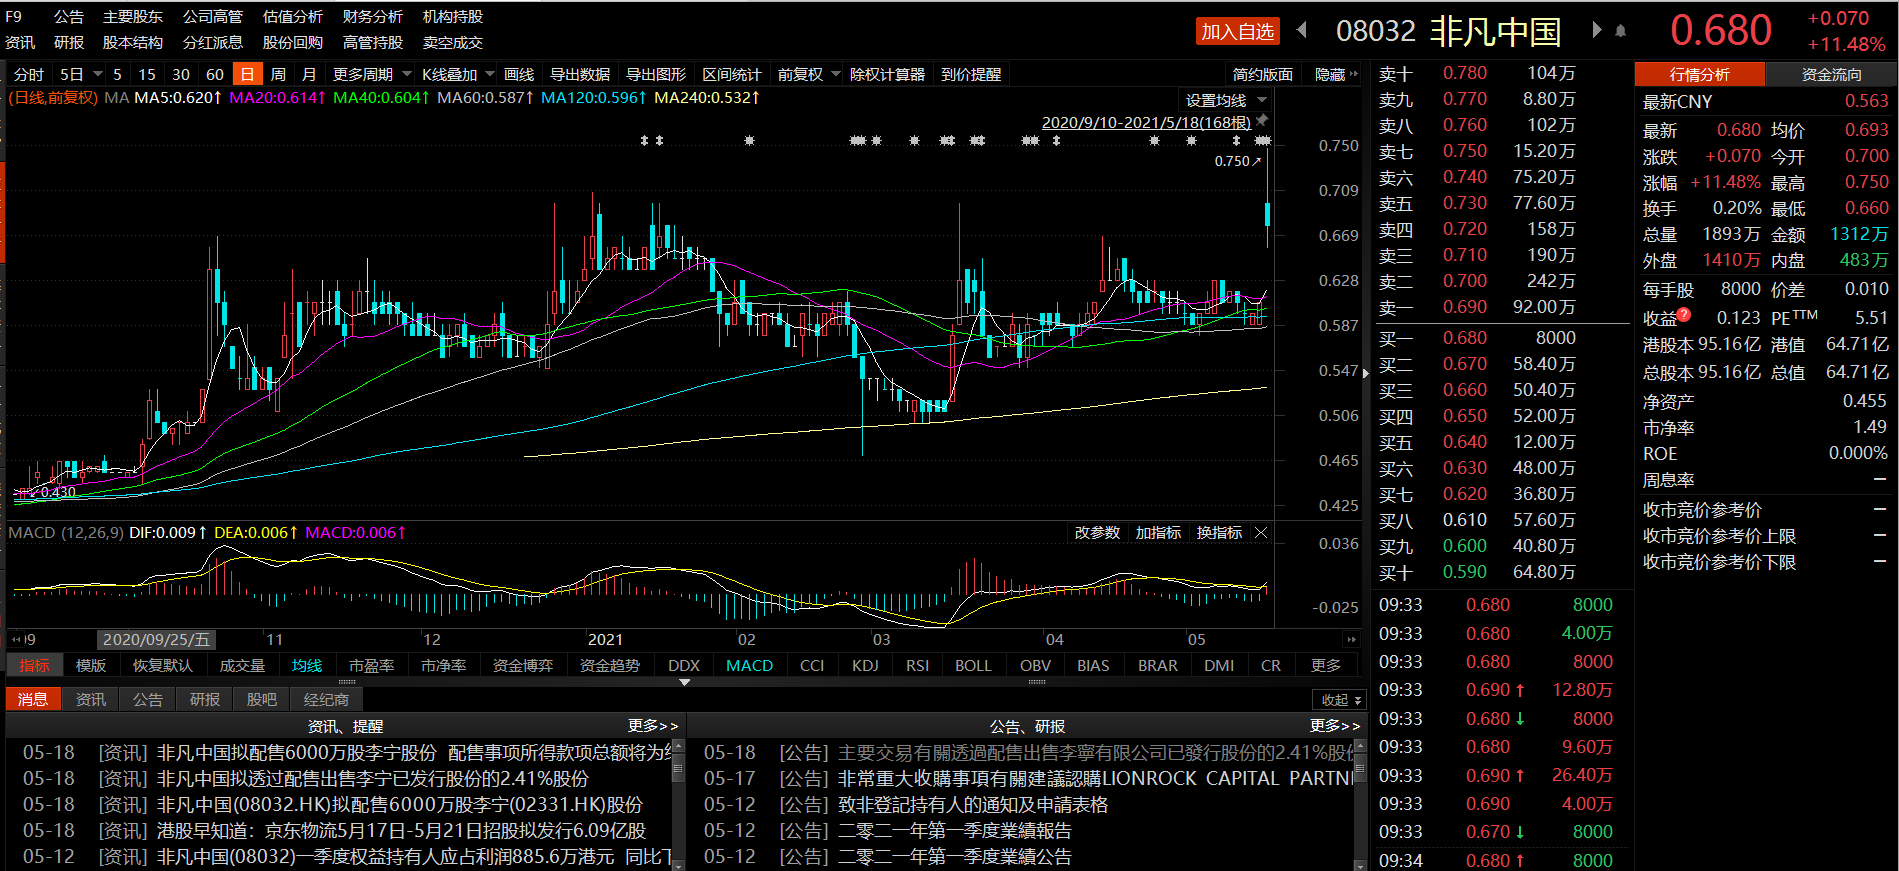Click the price alert bell icon
Screen dimensions: 1899x871
point(1621,31)
